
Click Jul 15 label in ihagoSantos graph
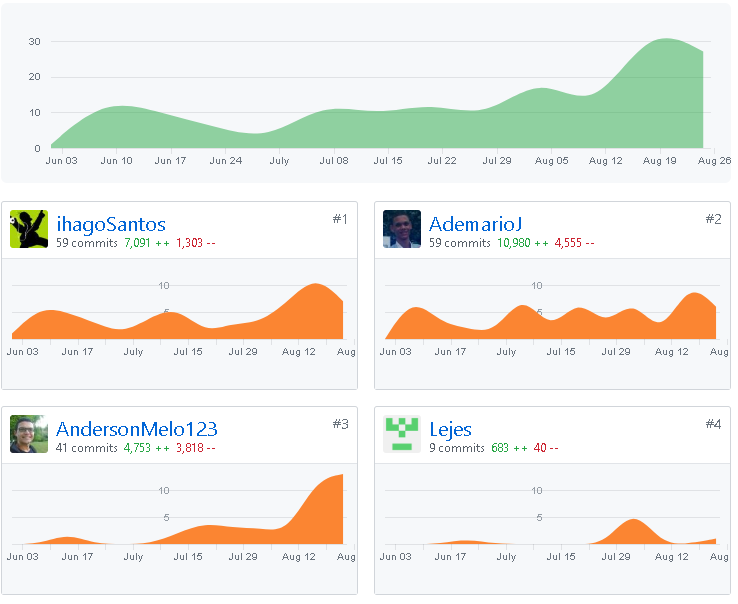(188, 352)
